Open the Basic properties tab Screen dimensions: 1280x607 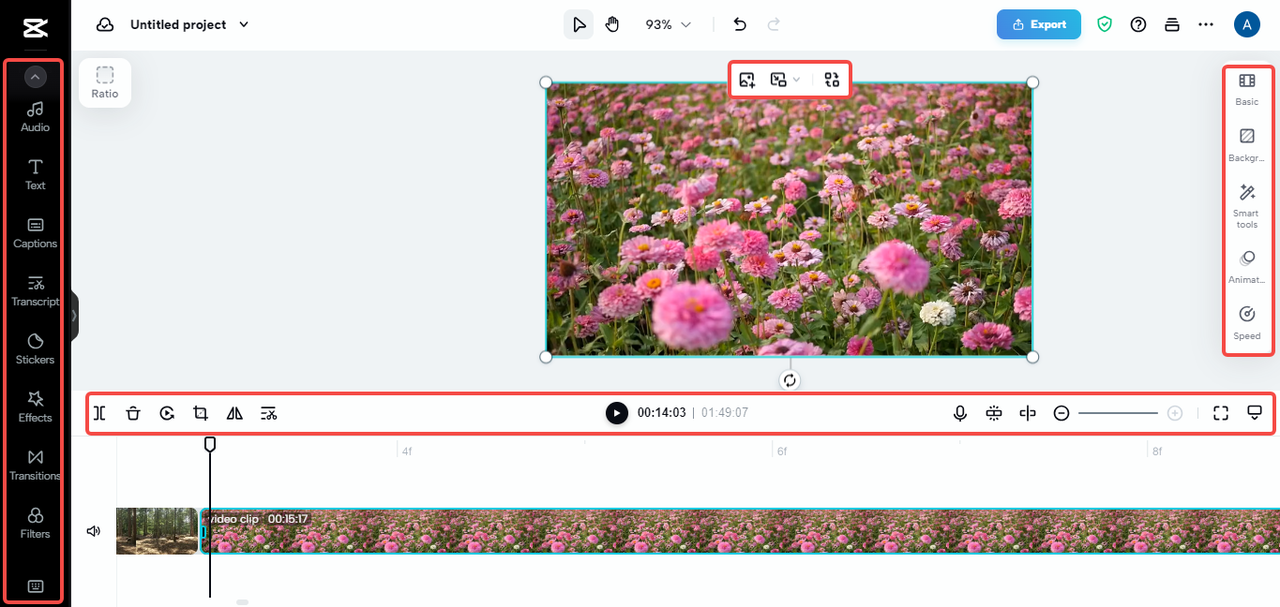point(1247,89)
